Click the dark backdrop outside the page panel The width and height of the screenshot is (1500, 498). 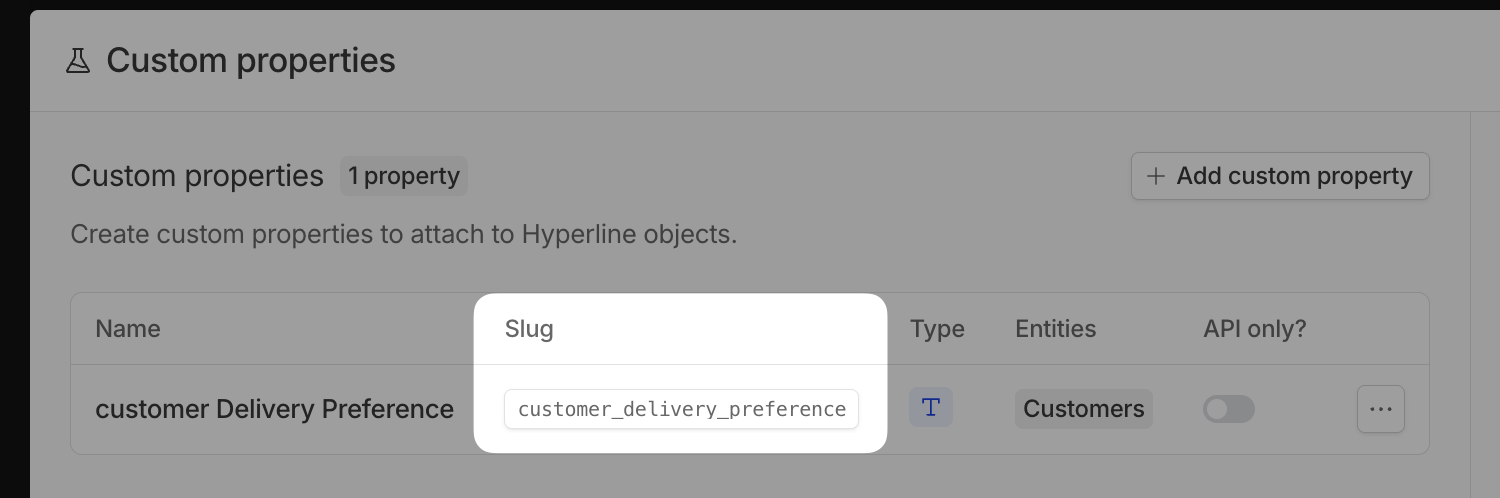[14, 250]
